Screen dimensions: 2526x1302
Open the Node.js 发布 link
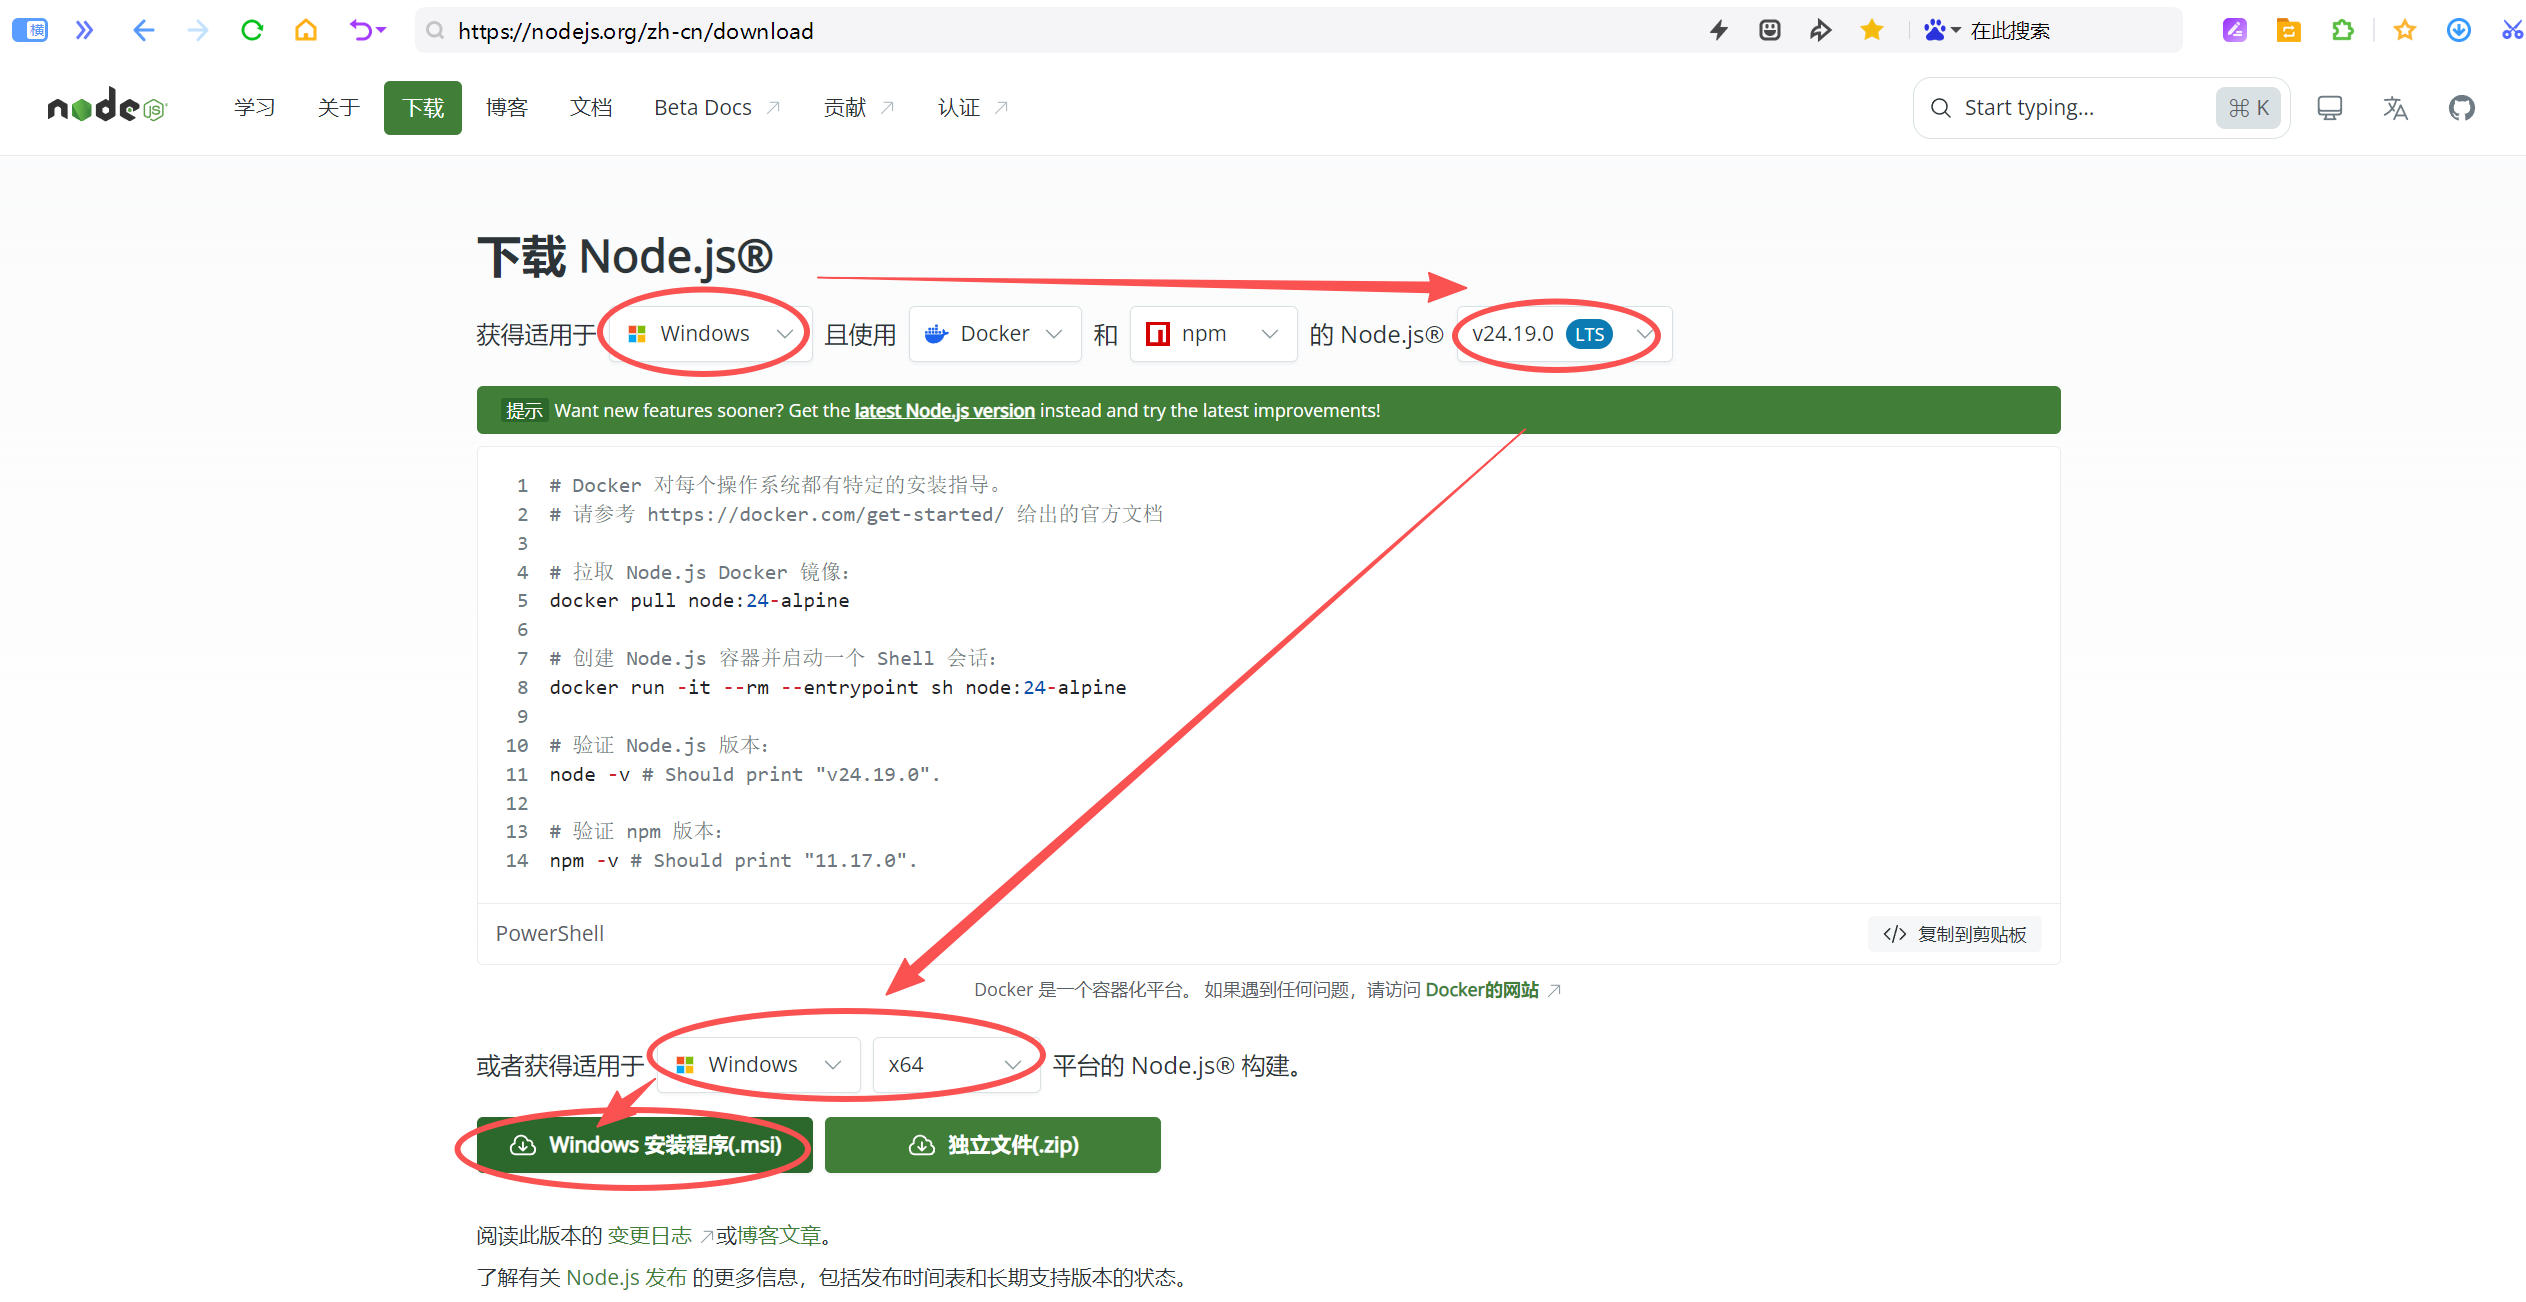click(626, 1278)
